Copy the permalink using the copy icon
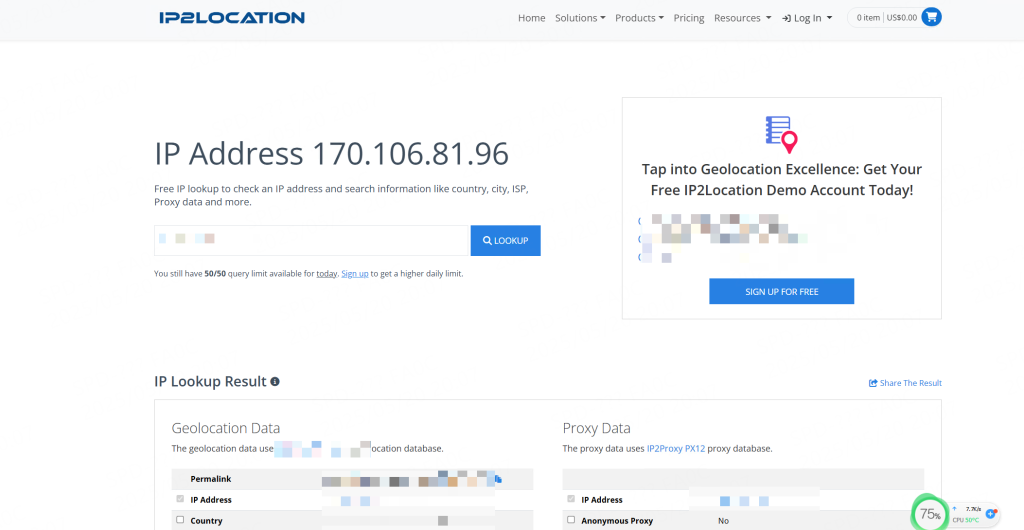The image size is (1024, 530). 498,480
